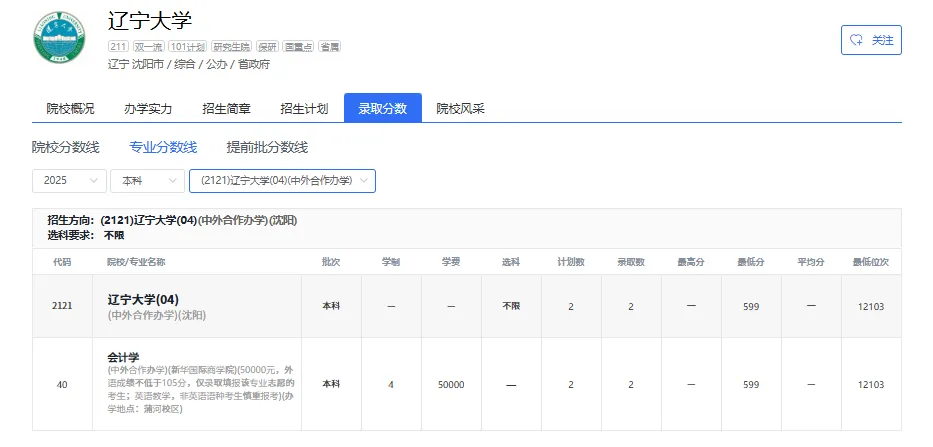Image resolution: width=933 pixels, height=447 pixels.
Task: Click the 招生方向 header line
Action: 173,221
